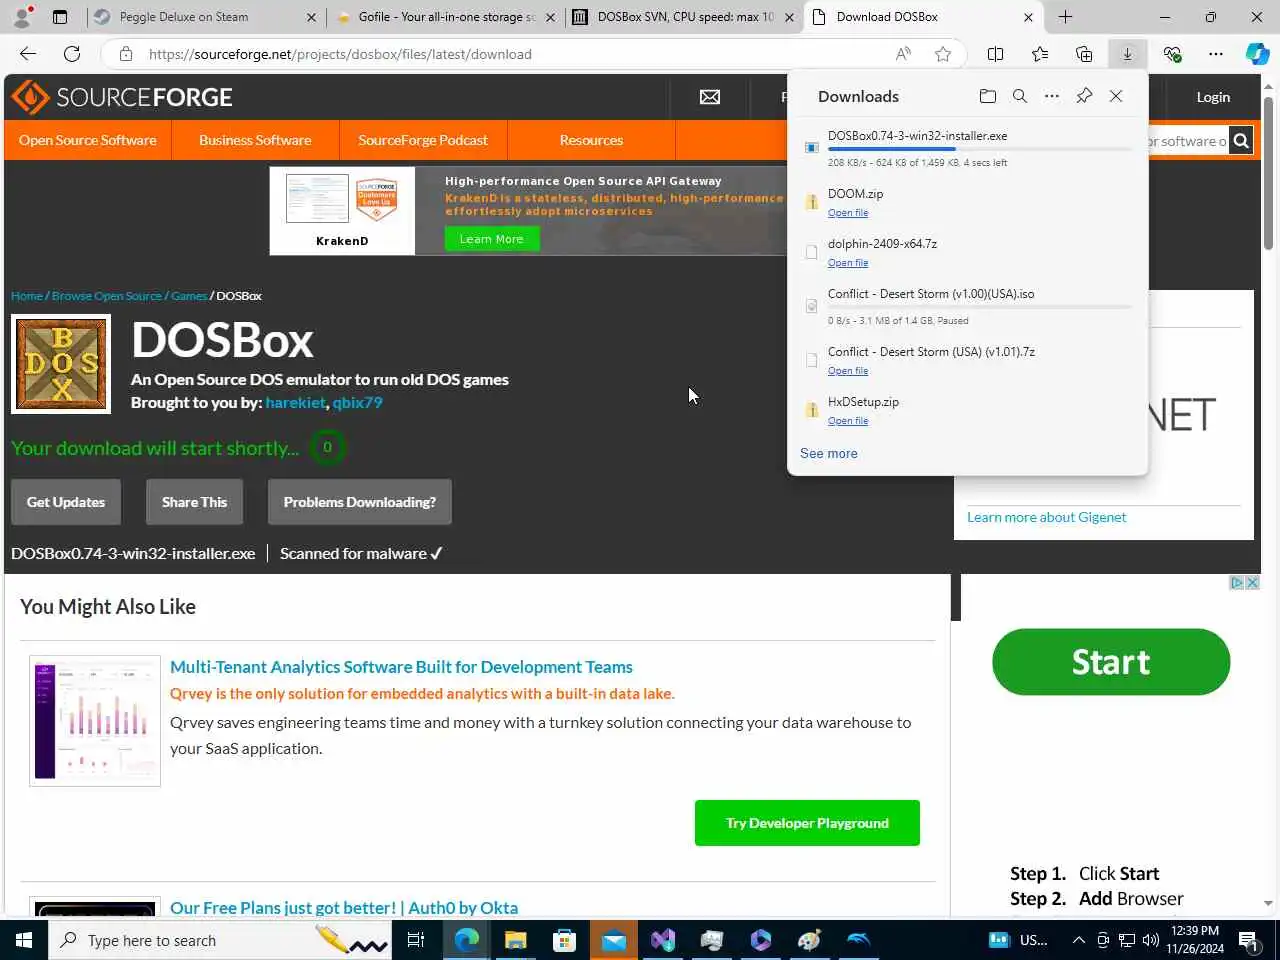The width and height of the screenshot is (1280, 960).
Task: Search downloads with magnifier icon
Action: tap(1020, 96)
